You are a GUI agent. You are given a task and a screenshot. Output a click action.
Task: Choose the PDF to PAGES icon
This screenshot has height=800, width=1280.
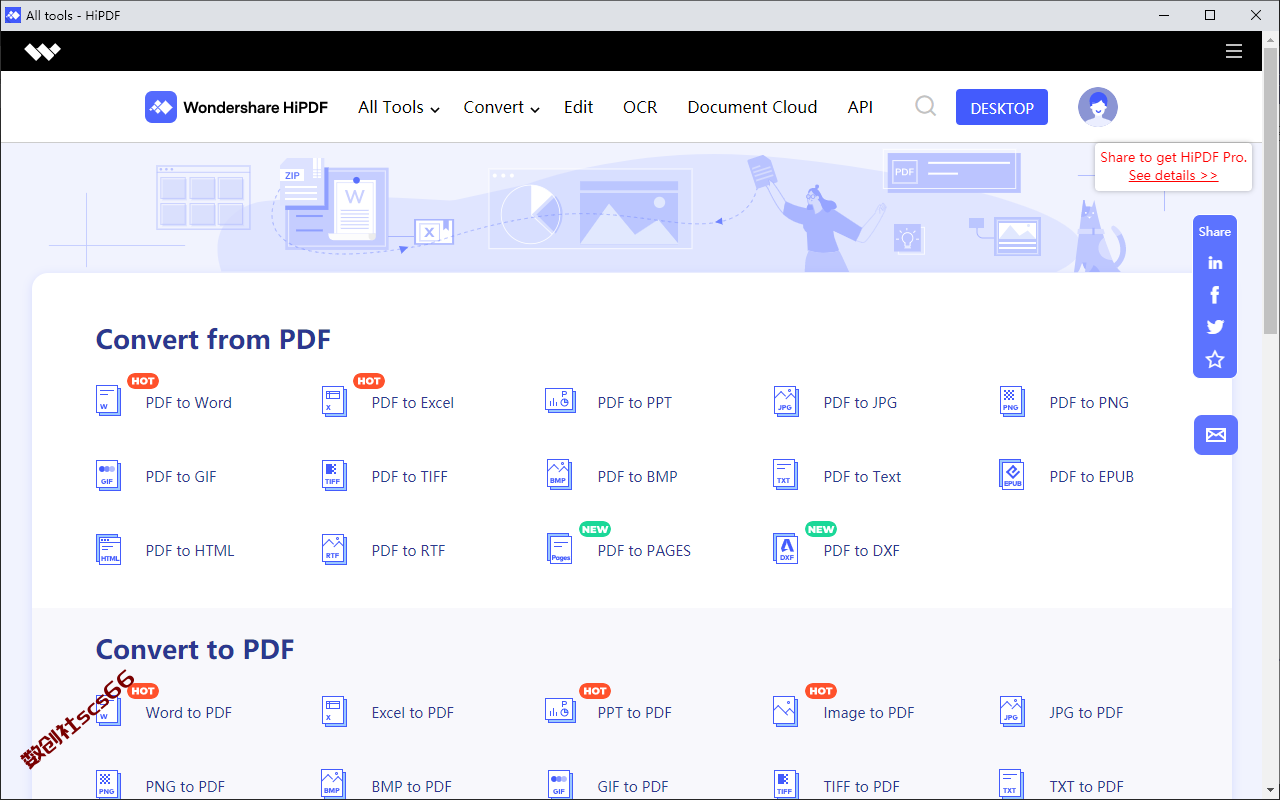[560, 550]
